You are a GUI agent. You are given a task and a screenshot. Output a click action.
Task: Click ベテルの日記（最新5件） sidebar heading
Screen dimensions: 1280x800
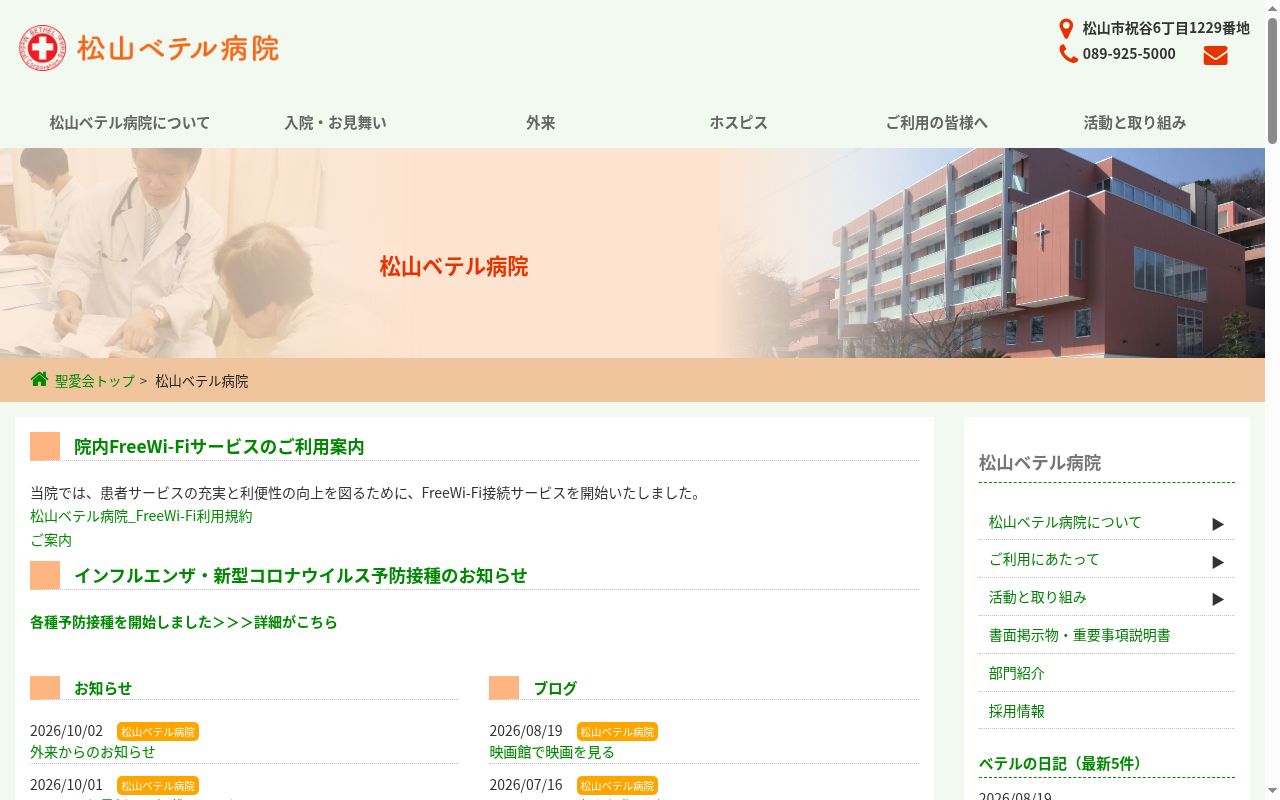[x=1060, y=763]
